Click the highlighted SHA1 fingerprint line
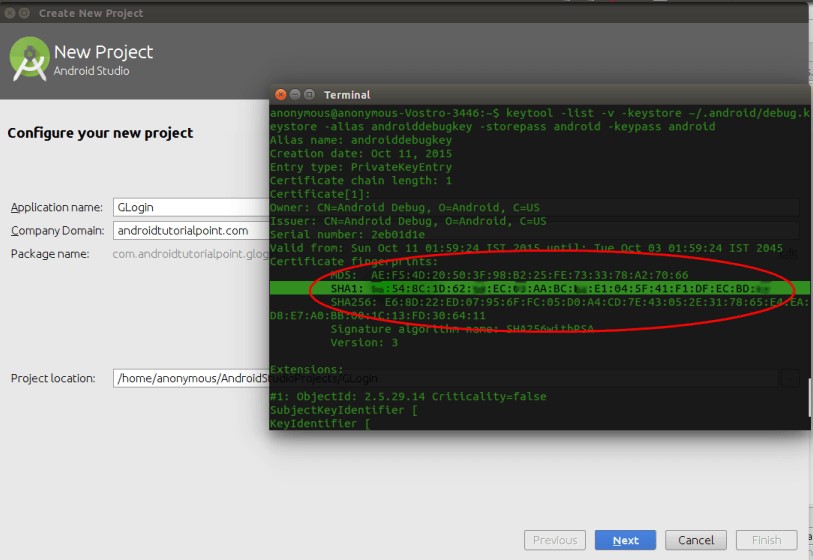 [x=539, y=288]
